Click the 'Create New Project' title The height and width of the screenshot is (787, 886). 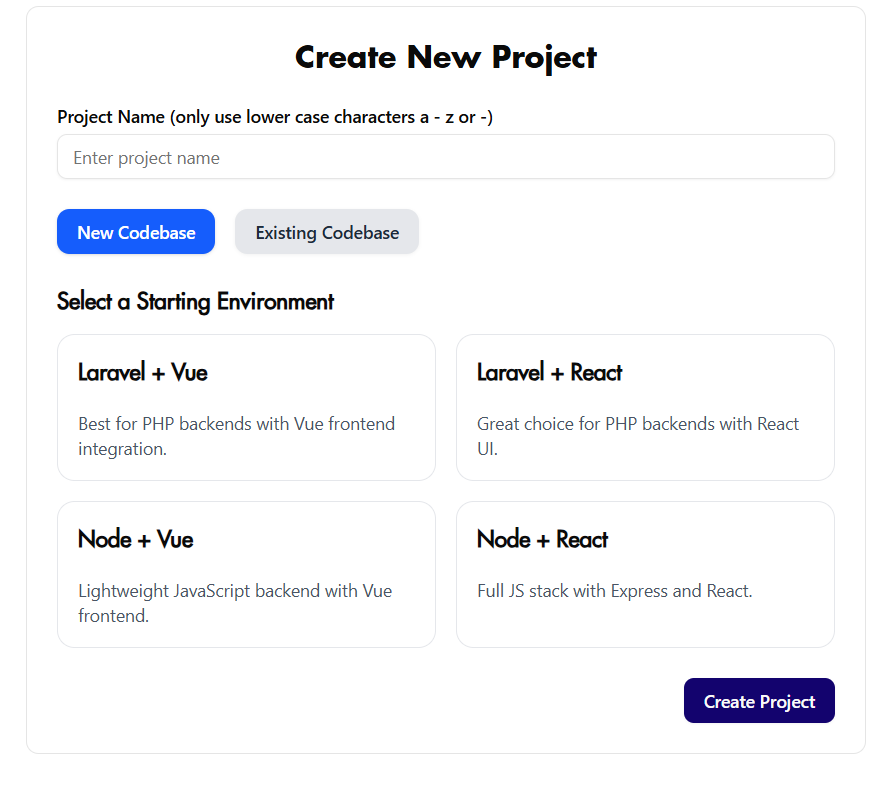[446, 58]
